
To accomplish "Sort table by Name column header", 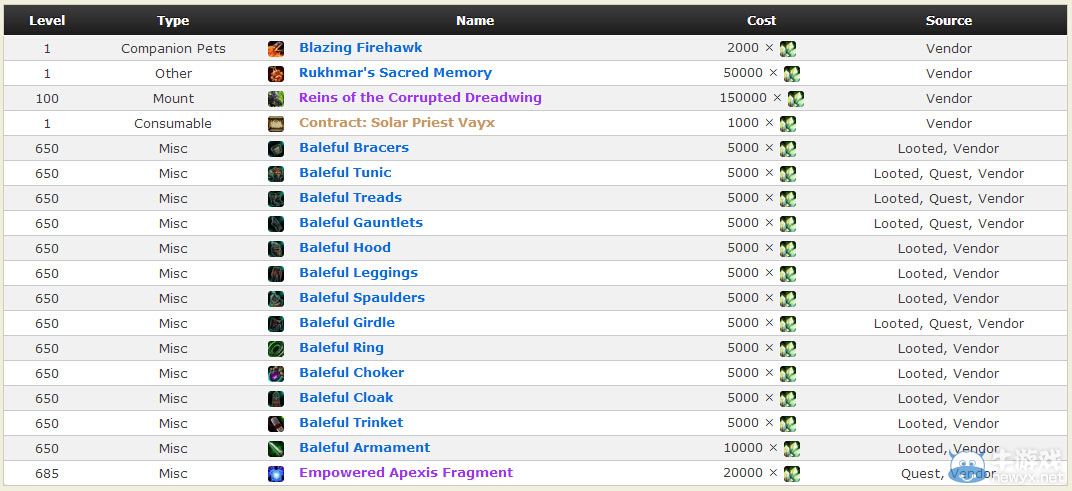I will [x=475, y=20].
